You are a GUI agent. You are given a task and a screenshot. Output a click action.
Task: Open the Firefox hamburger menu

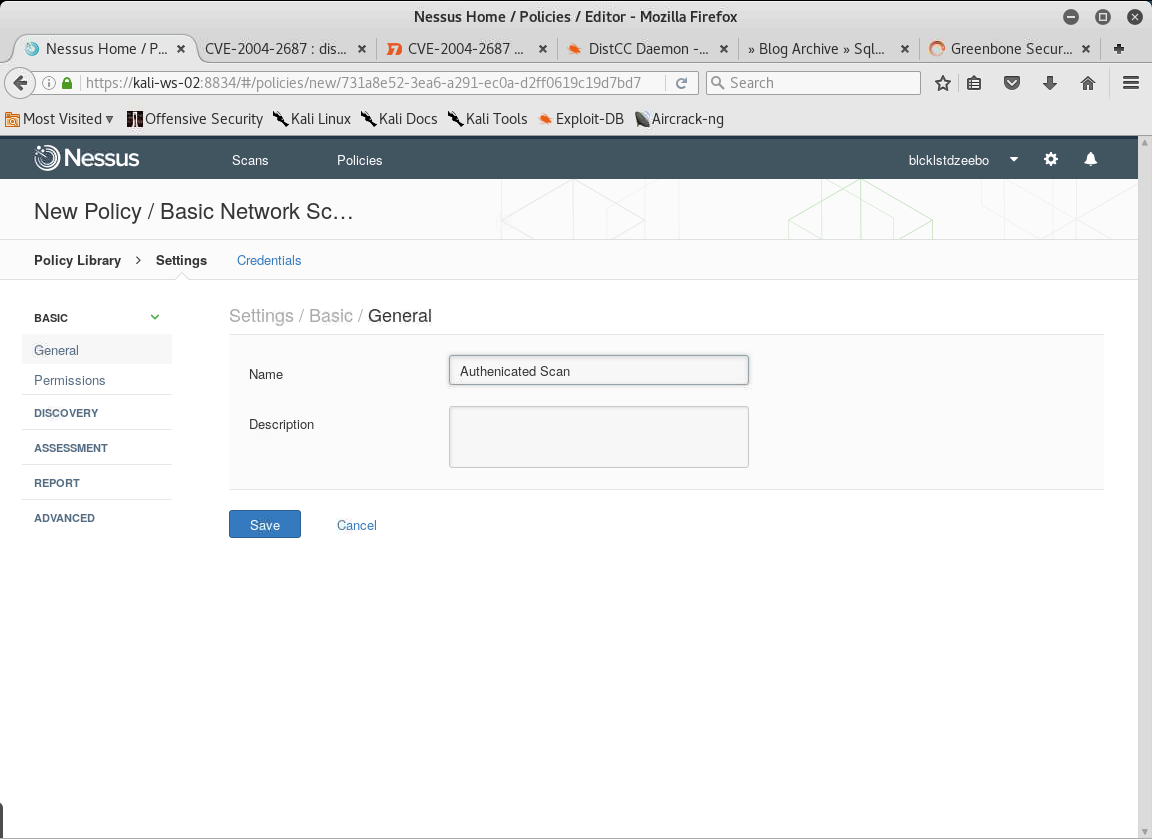(1131, 84)
